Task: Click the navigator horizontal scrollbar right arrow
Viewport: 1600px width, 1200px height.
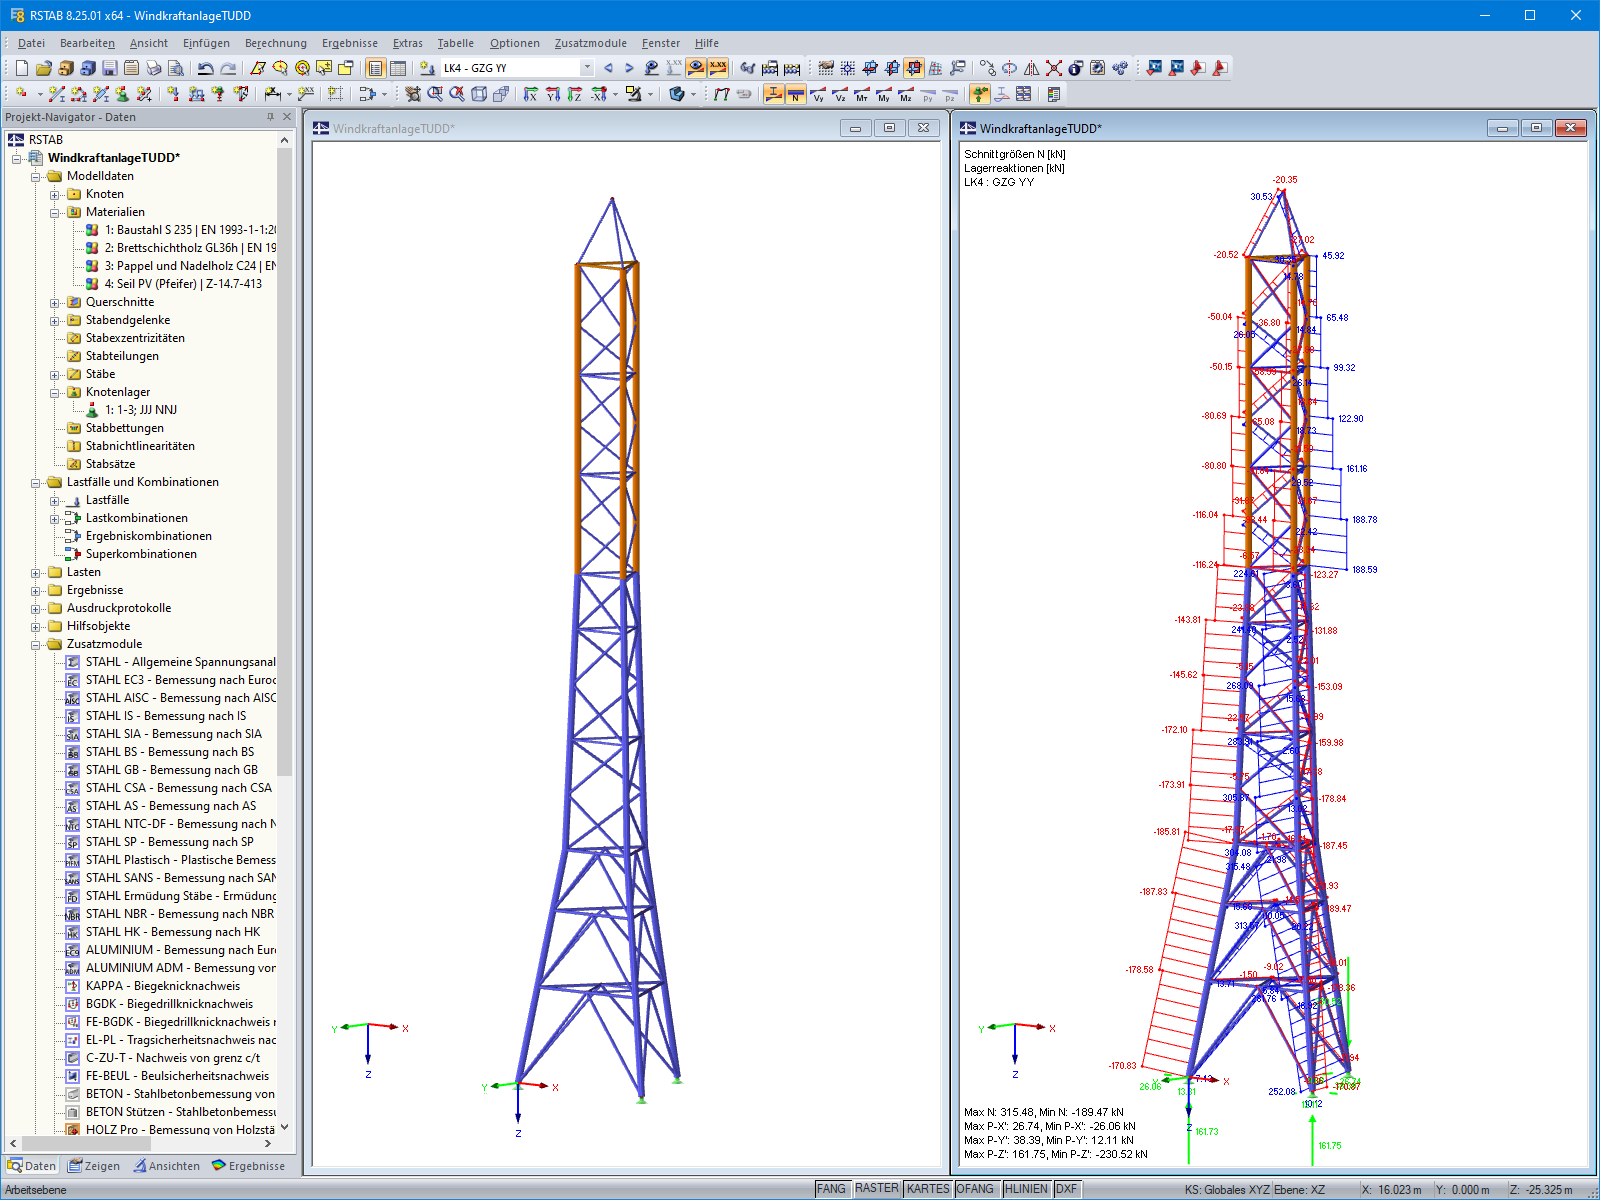Action: [x=268, y=1144]
